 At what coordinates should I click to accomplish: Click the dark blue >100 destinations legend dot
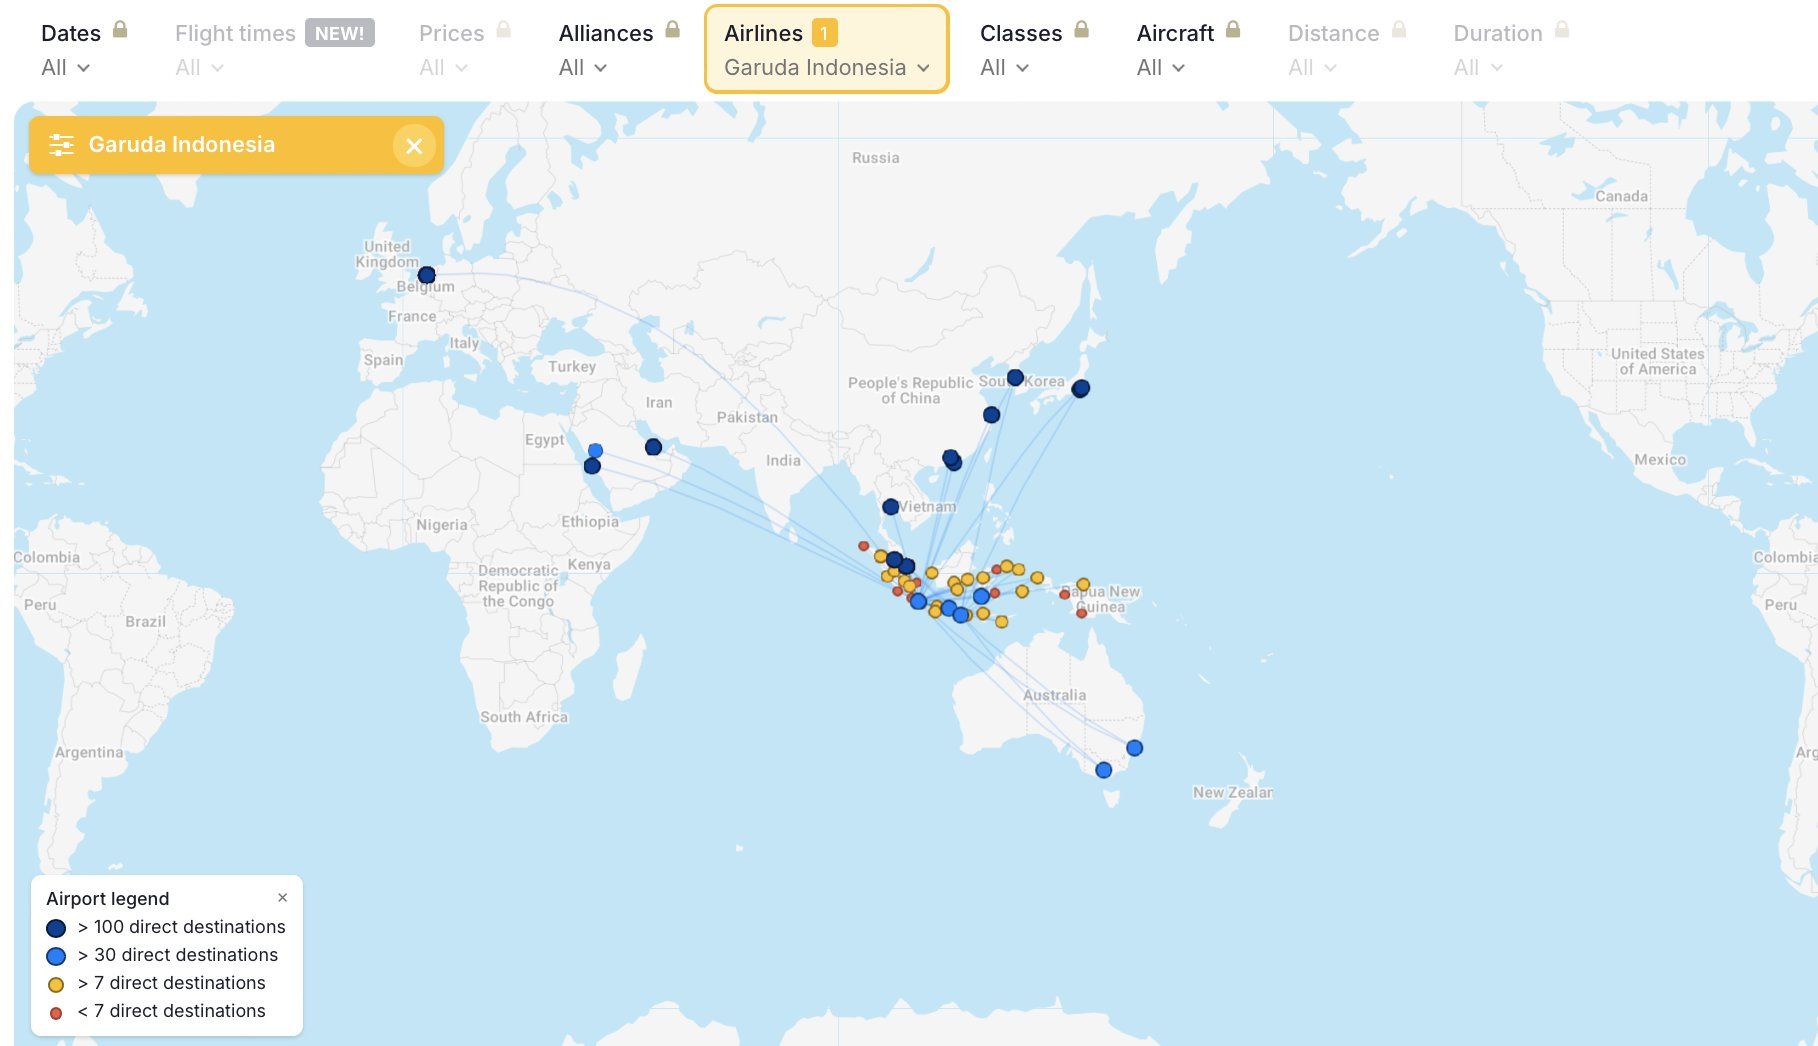click(56, 928)
